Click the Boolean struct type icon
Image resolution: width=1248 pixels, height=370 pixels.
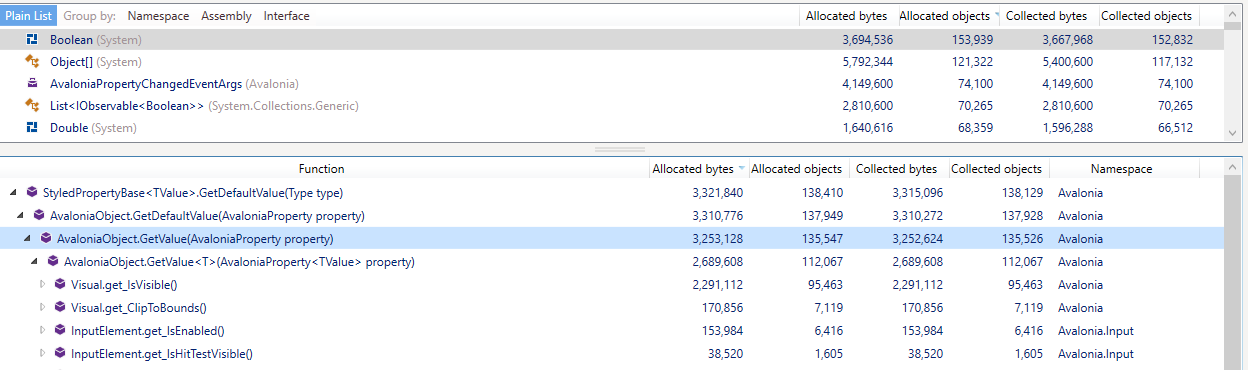tap(32, 40)
